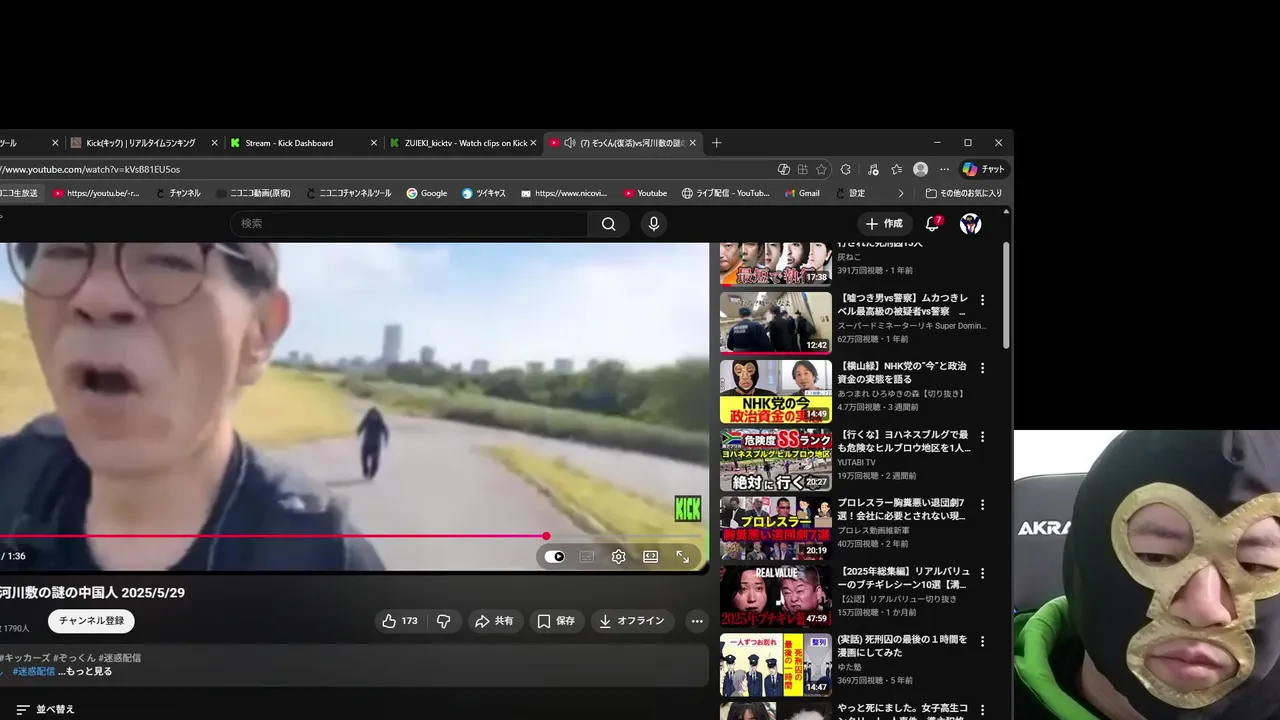Enter fullscreen on the video player
The width and height of the screenshot is (1280, 720).
pyautogui.click(x=683, y=557)
